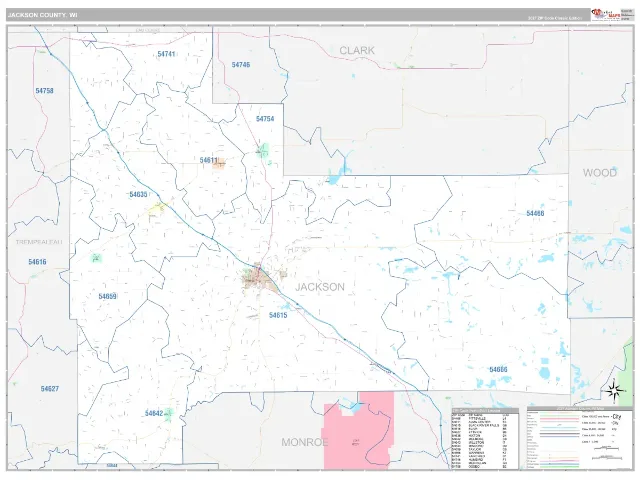Click the compass rose on the map
This screenshot has width=640, height=480.
tap(613, 391)
